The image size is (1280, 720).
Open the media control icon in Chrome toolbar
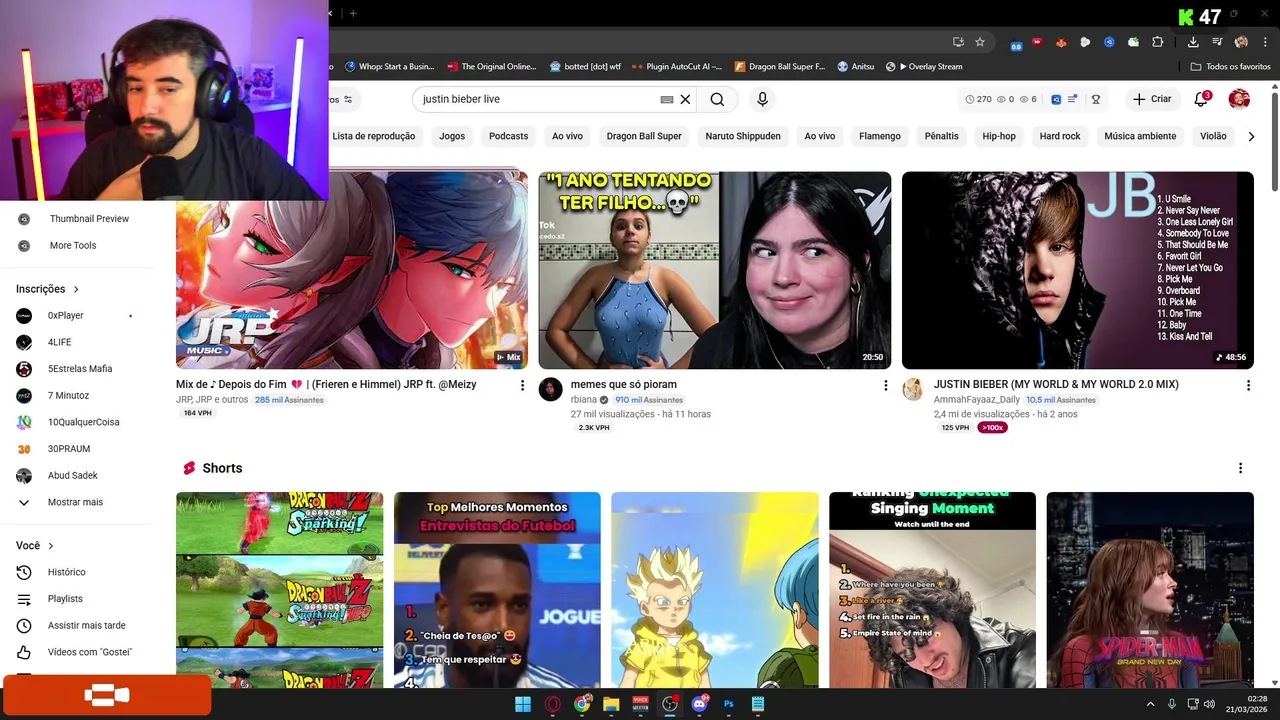tap(1217, 42)
